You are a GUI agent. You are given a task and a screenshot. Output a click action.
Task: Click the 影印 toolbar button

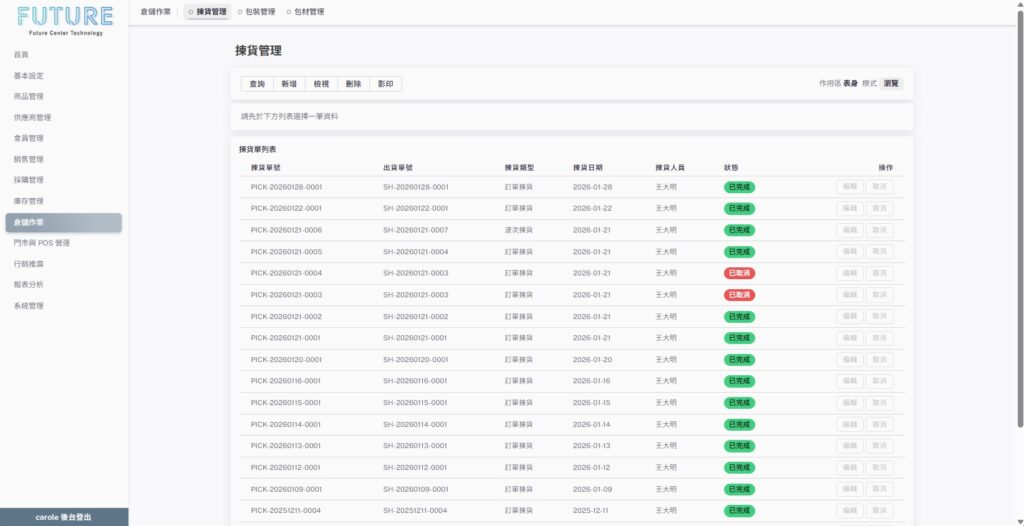[386, 84]
